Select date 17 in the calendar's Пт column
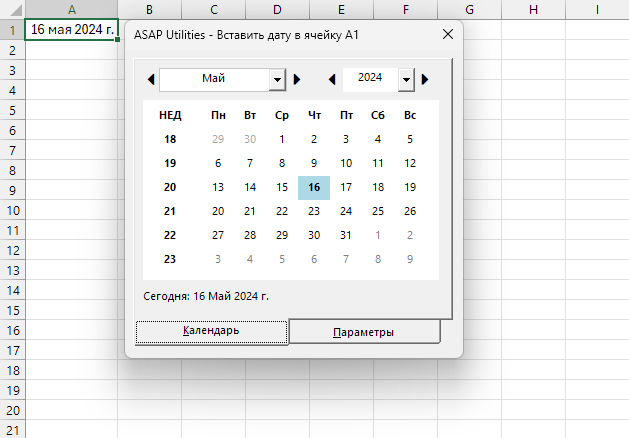629x438 pixels. (x=346, y=187)
